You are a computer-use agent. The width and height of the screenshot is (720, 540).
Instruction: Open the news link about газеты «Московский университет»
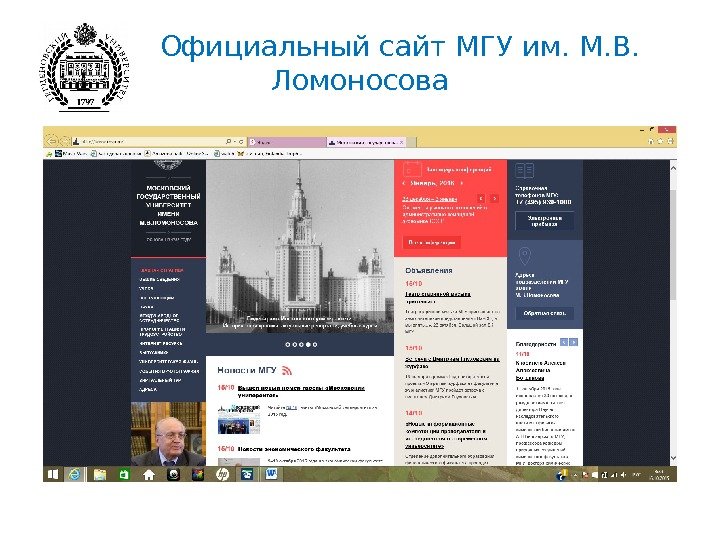pyautogui.click(x=301, y=391)
